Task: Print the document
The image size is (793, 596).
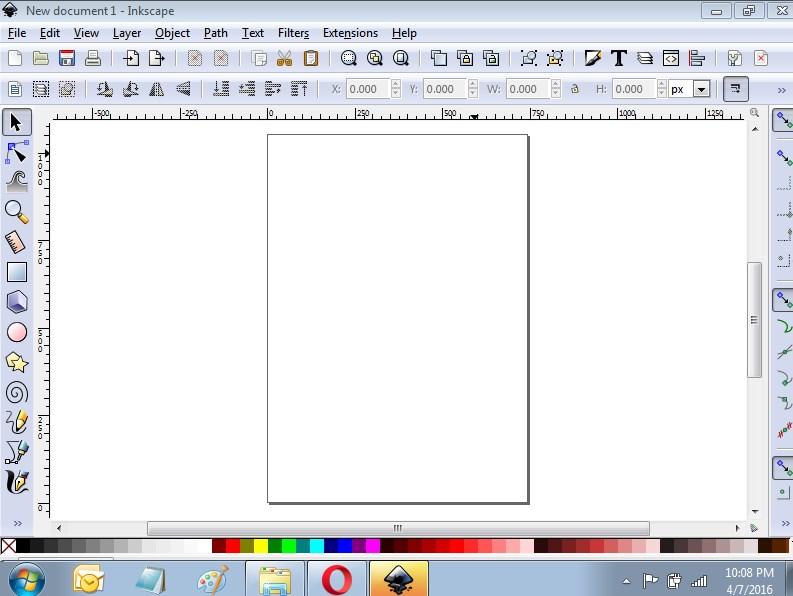Action: click(x=93, y=58)
